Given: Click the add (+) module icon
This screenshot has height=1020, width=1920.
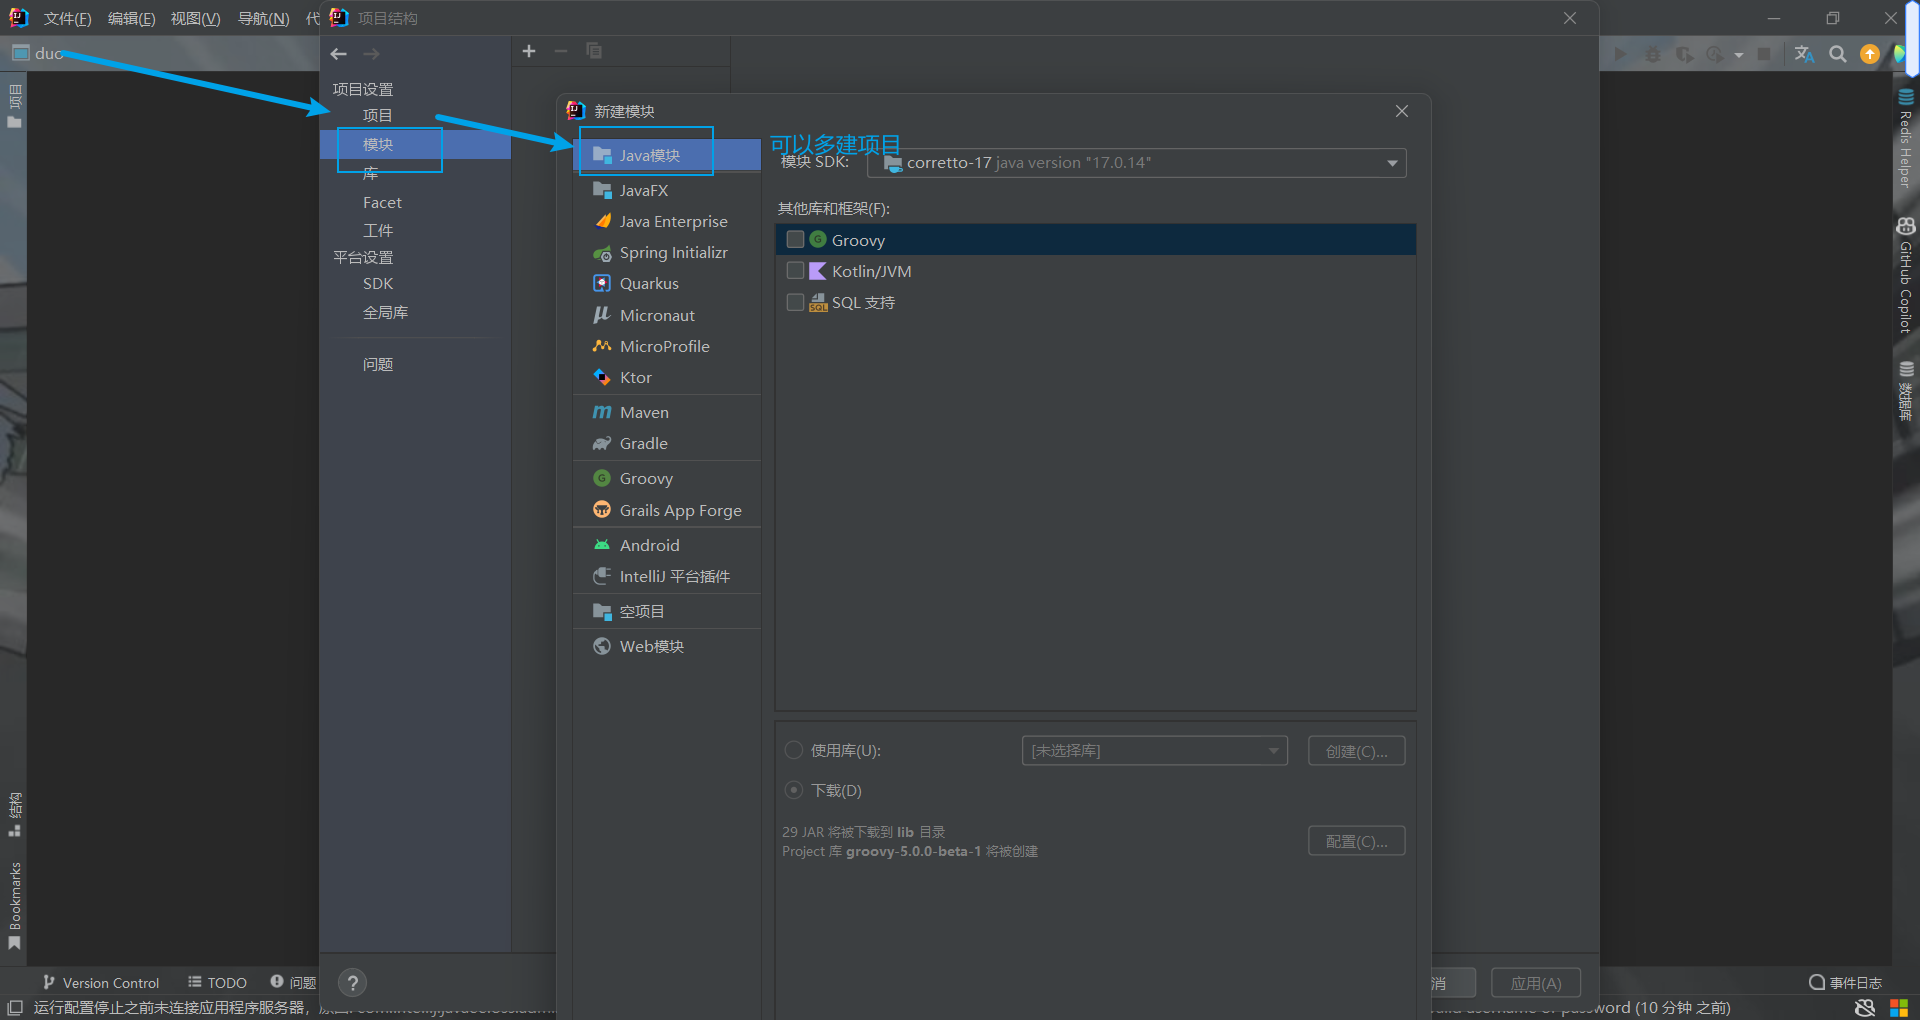Looking at the screenshot, I should click(529, 51).
